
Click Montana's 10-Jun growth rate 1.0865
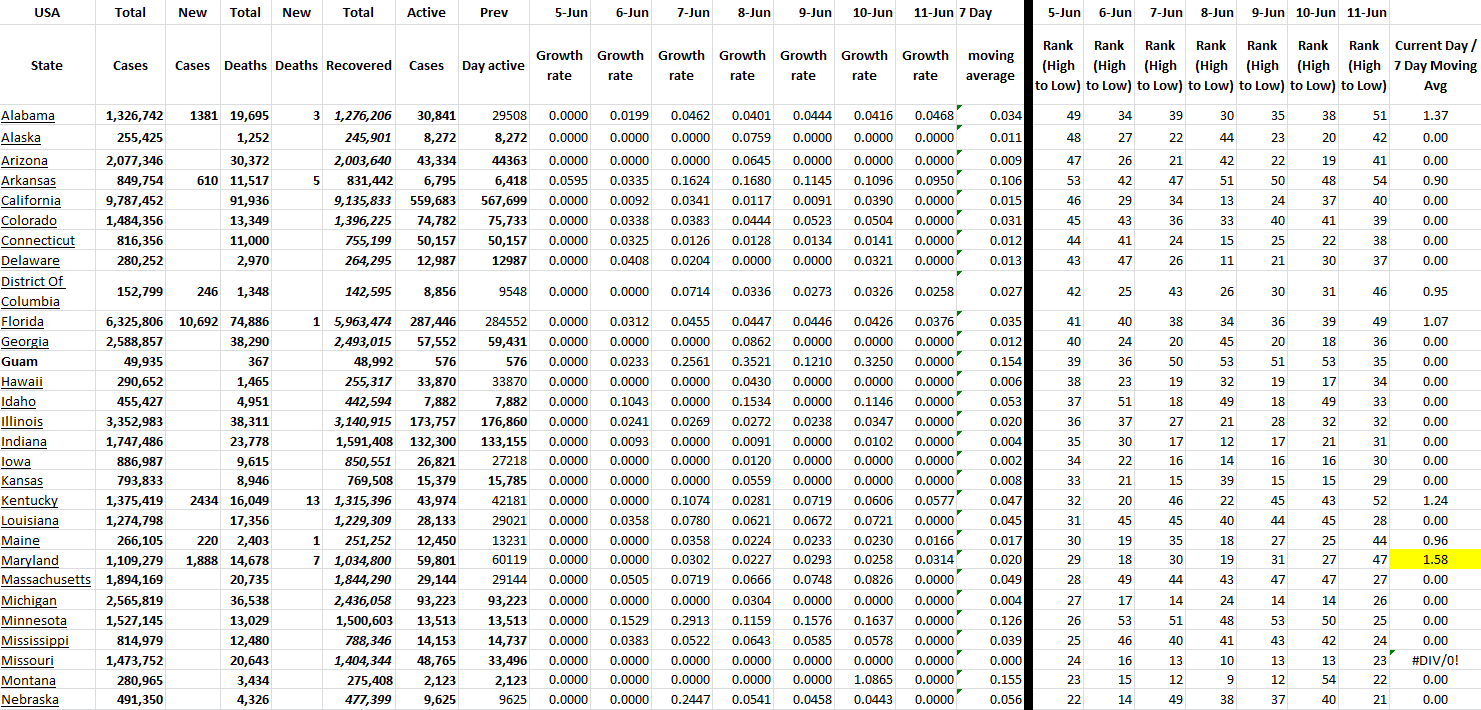click(864, 681)
